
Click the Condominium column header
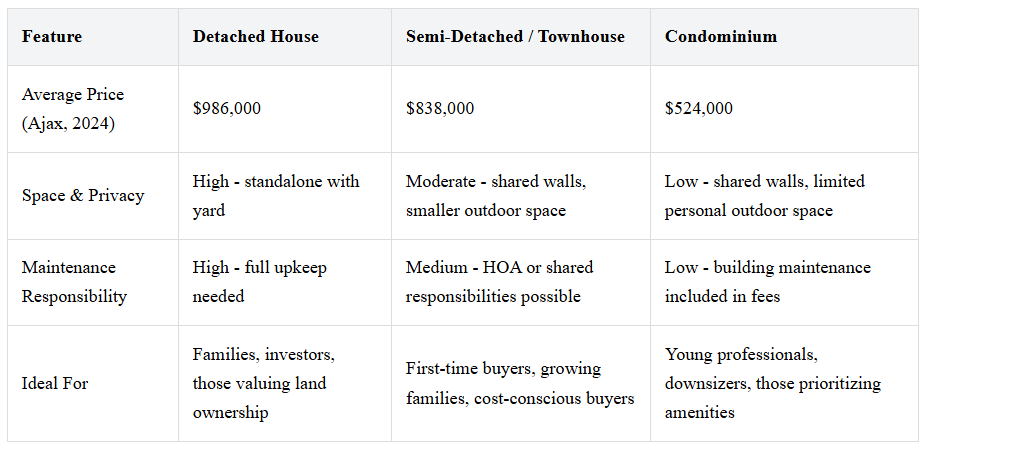coord(721,37)
